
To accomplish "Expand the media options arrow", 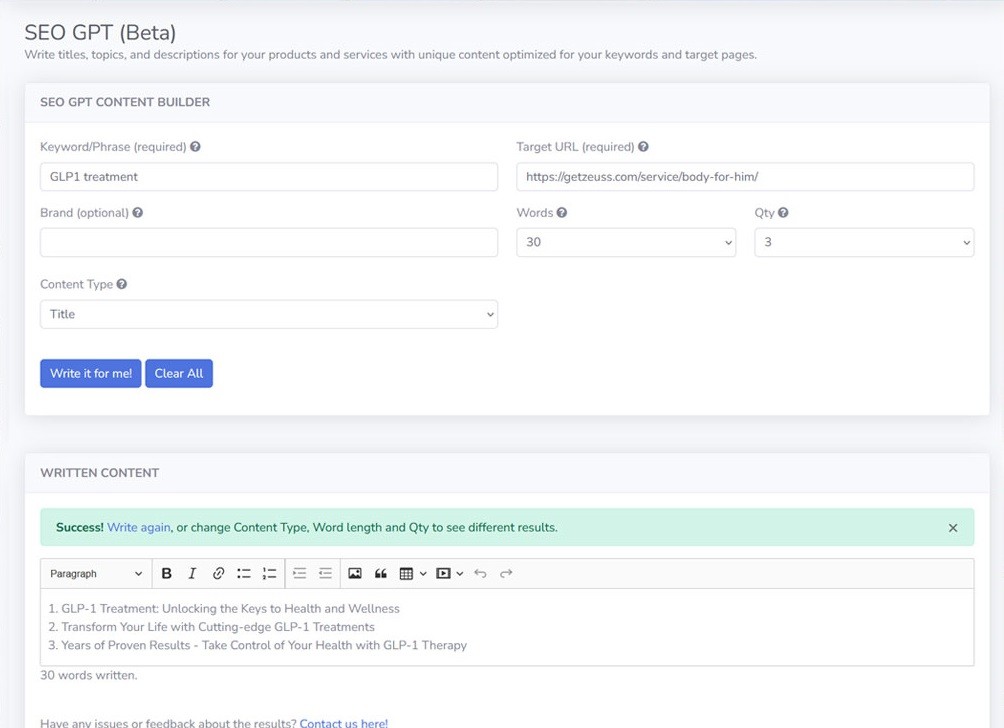I will pyautogui.click(x=460, y=574).
